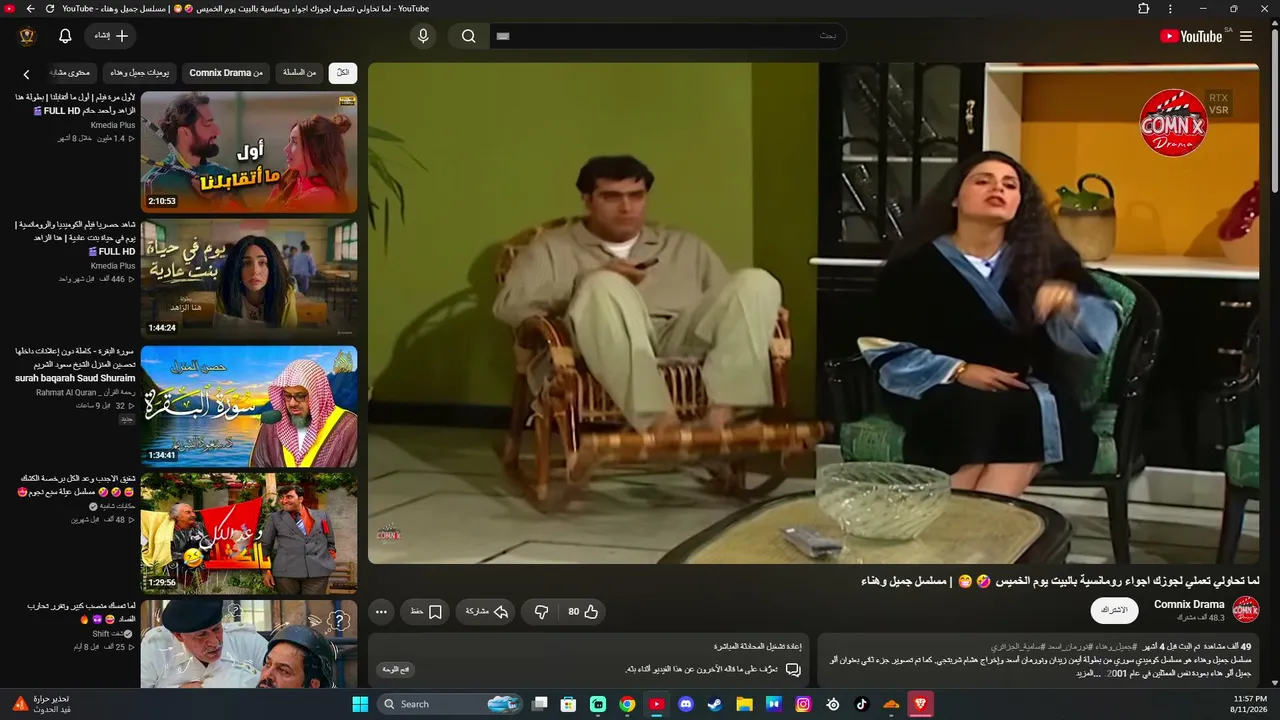The height and width of the screenshot is (720, 1280).
Task: Open يوم في حياة بنت عادية thumbnail
Action: coord(249,279)
